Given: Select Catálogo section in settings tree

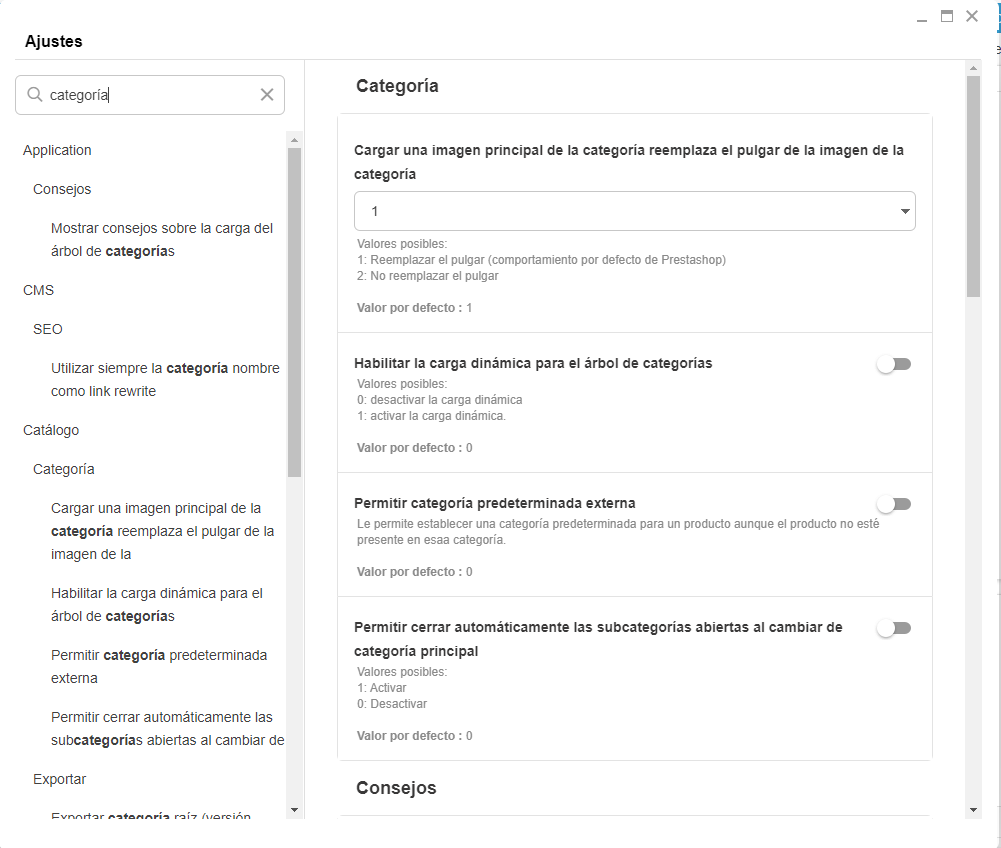Looking at the screenshot, I should pyautogui.click(x=51, y=430).
